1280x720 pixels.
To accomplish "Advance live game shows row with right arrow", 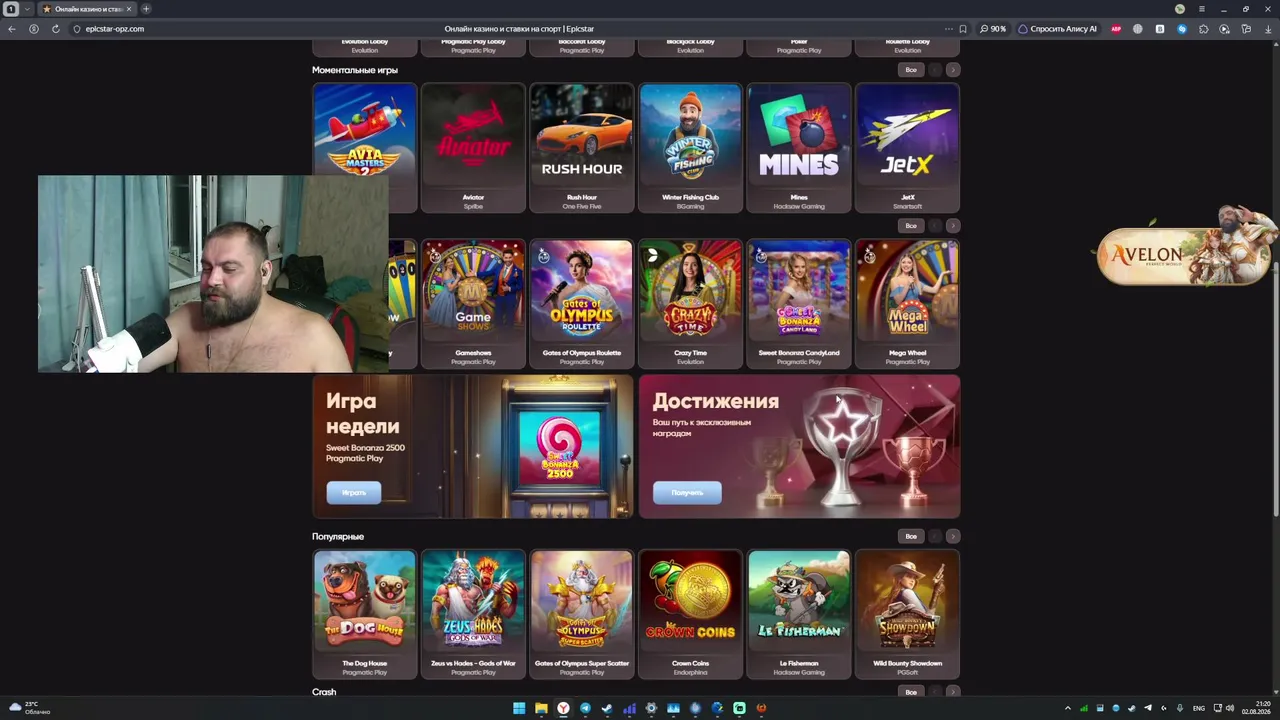I will 953,226.
